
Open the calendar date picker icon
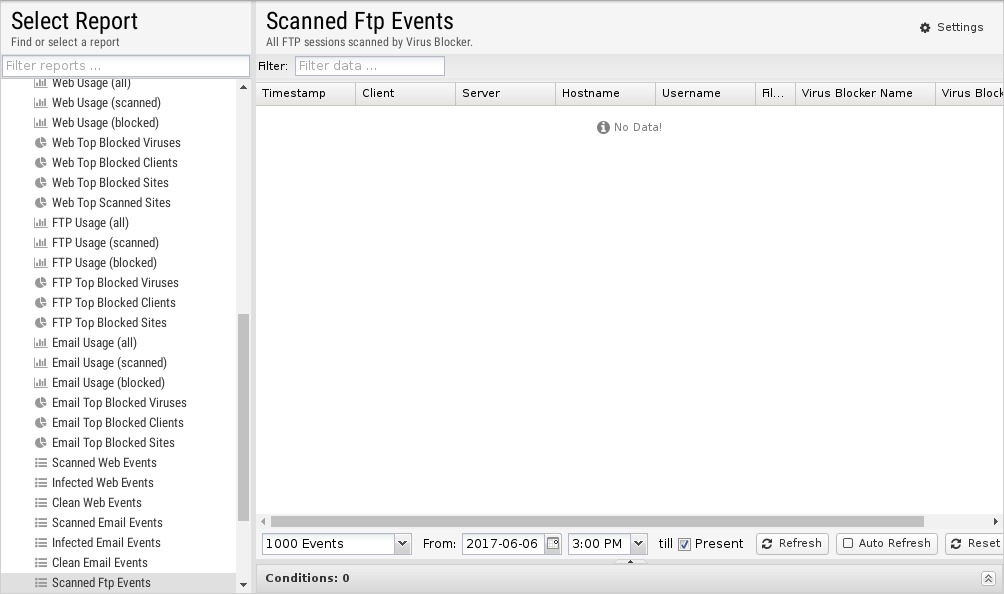[553, 543]
